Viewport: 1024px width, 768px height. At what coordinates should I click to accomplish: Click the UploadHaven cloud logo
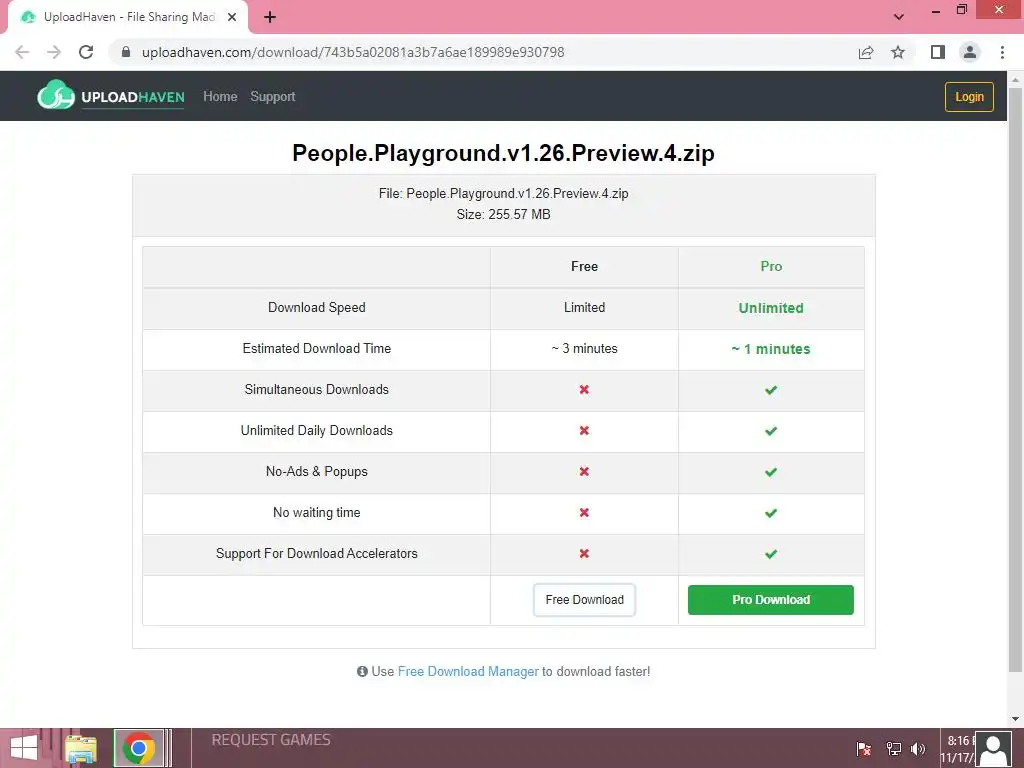56,96
